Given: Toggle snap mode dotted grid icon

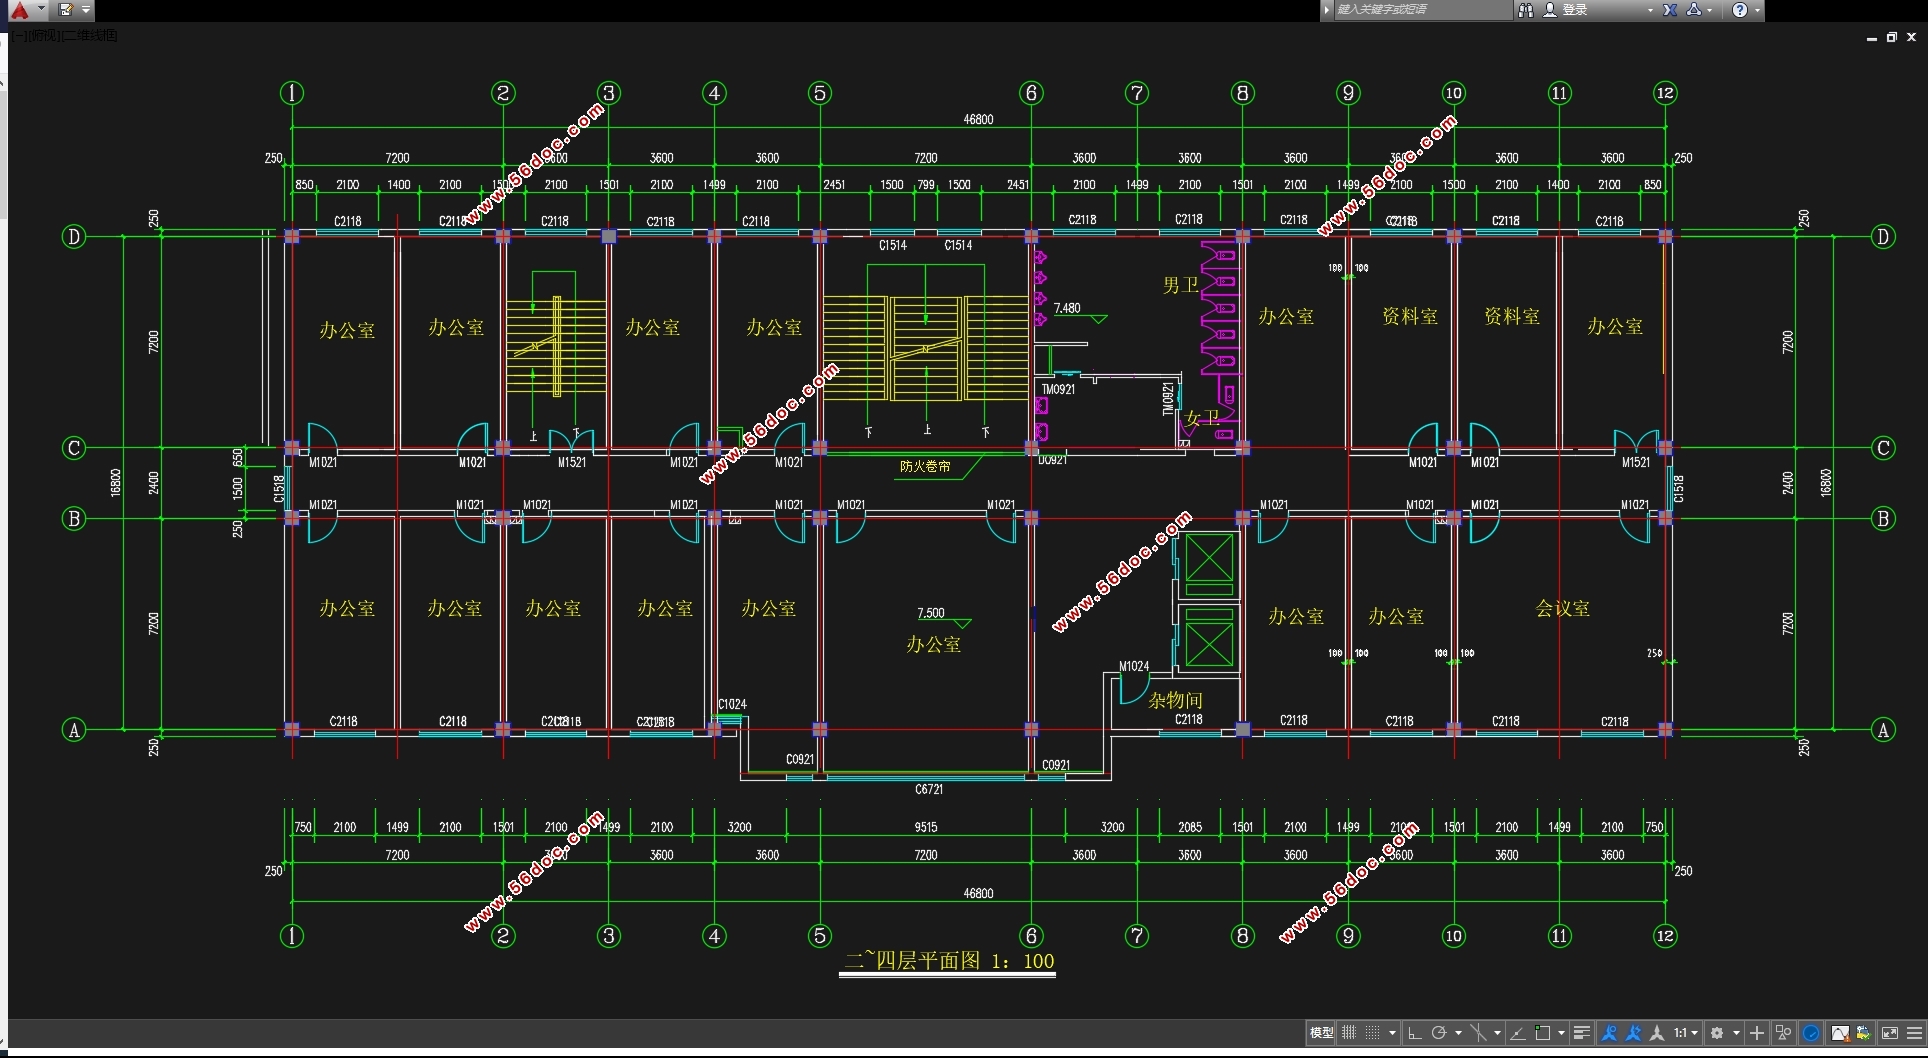Looking at the screenshot, I should click(x=1374, y=1033).
